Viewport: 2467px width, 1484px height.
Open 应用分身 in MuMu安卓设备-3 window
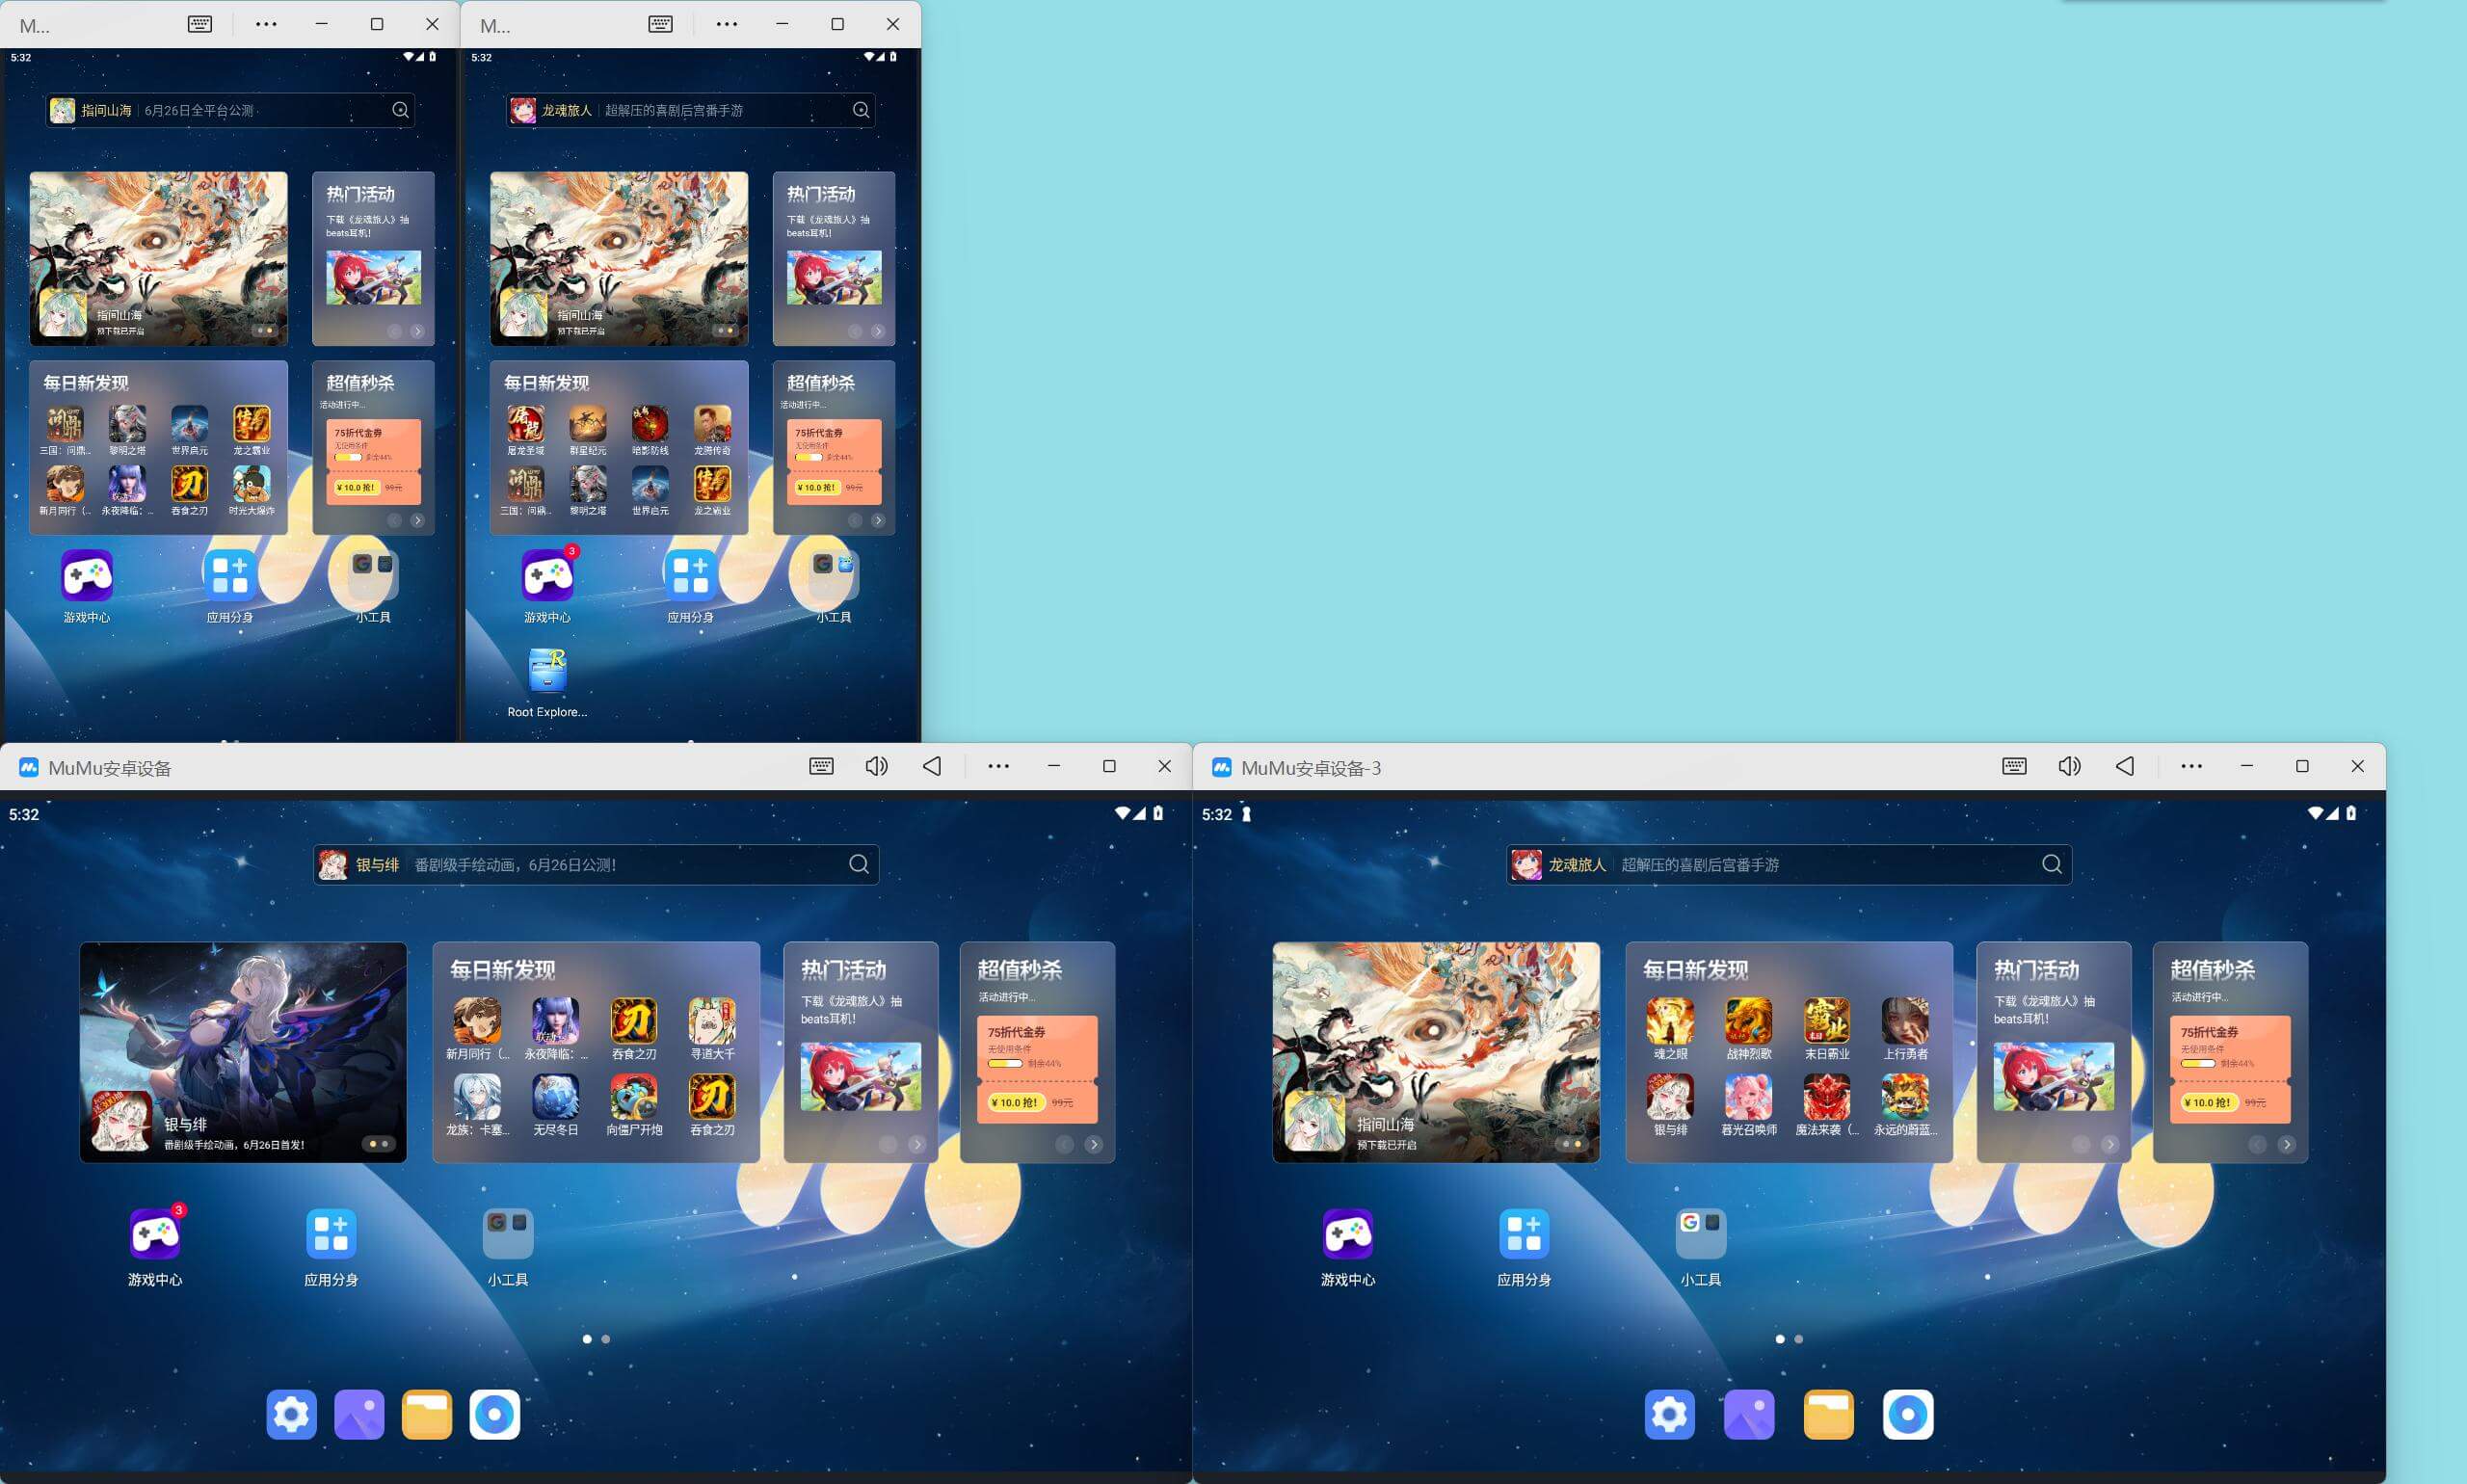point(1524,1234)
